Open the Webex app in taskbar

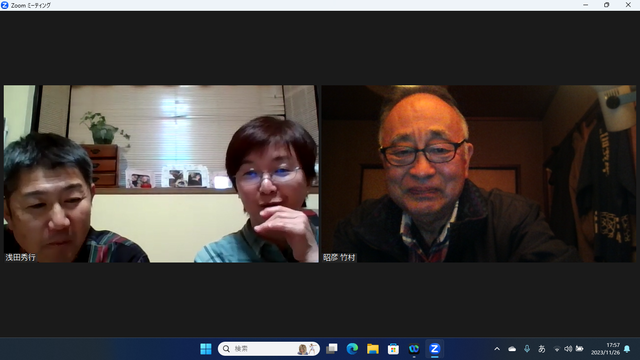click(414, 349)
